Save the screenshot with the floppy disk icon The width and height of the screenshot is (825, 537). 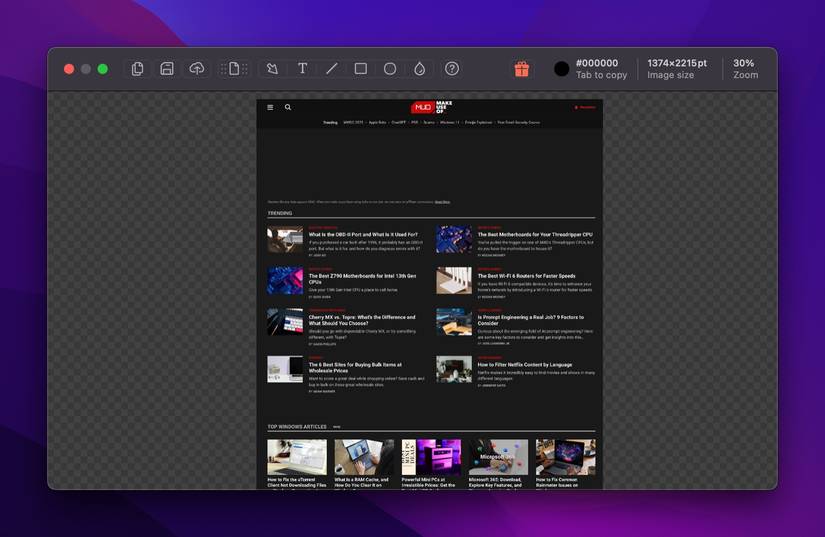tap(167, 69)
